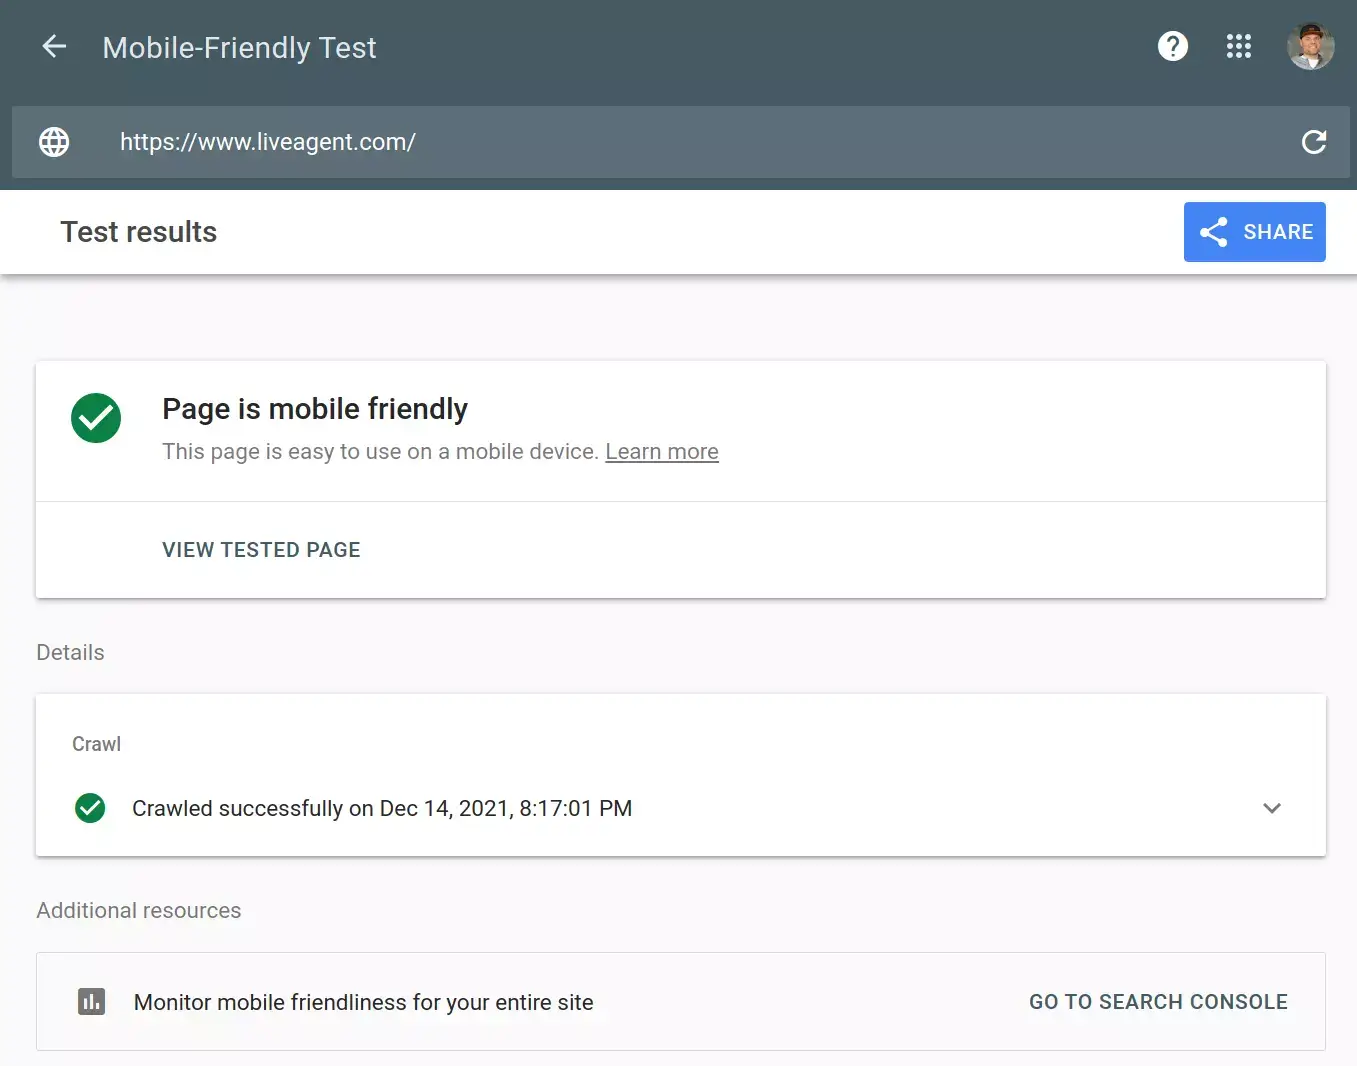The image size is (1357, 1066).
Task: Open the Learn more link
Action: coord(661,451)
